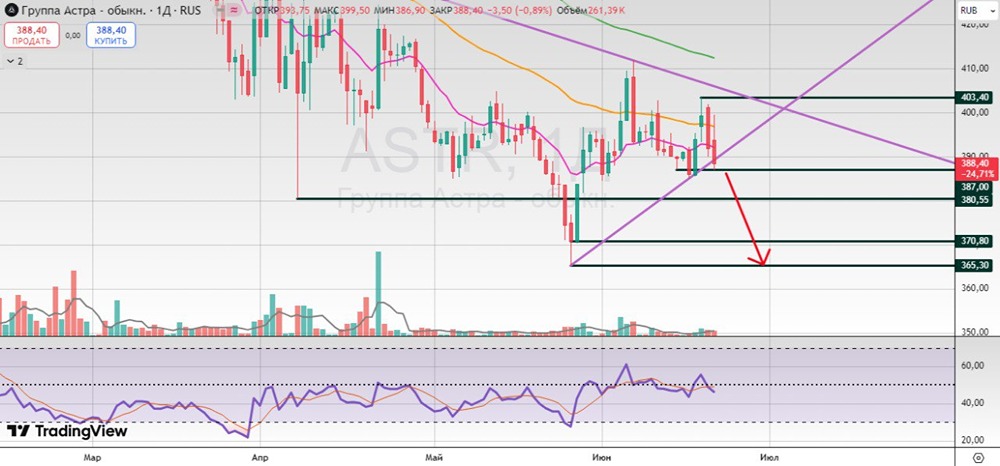
Task: Click the Апр label on time axis
Action: pos(260,457)
